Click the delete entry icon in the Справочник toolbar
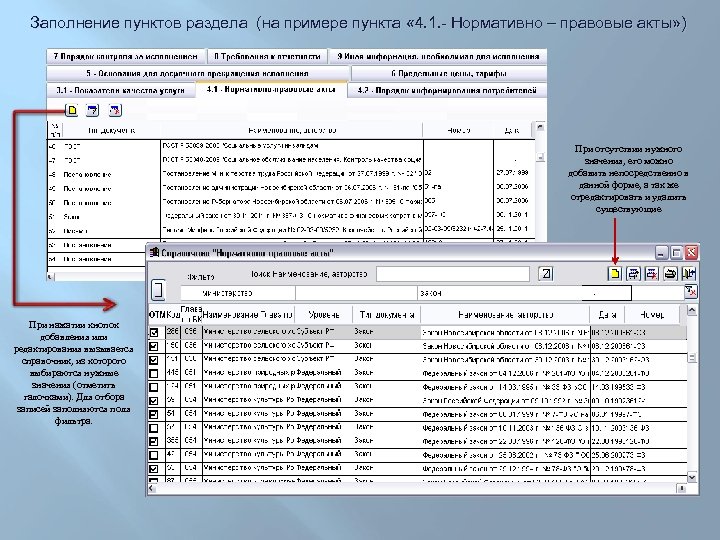This screenshot has height=540, width=720. click(x=652, y=274)
